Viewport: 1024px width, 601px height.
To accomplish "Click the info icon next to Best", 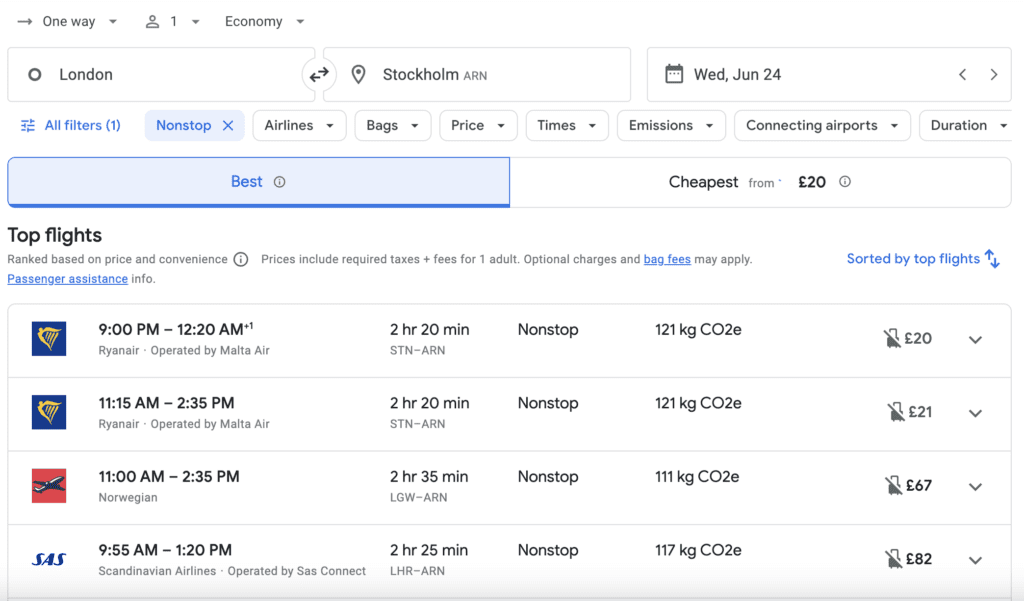I will (x=278, y=182).
